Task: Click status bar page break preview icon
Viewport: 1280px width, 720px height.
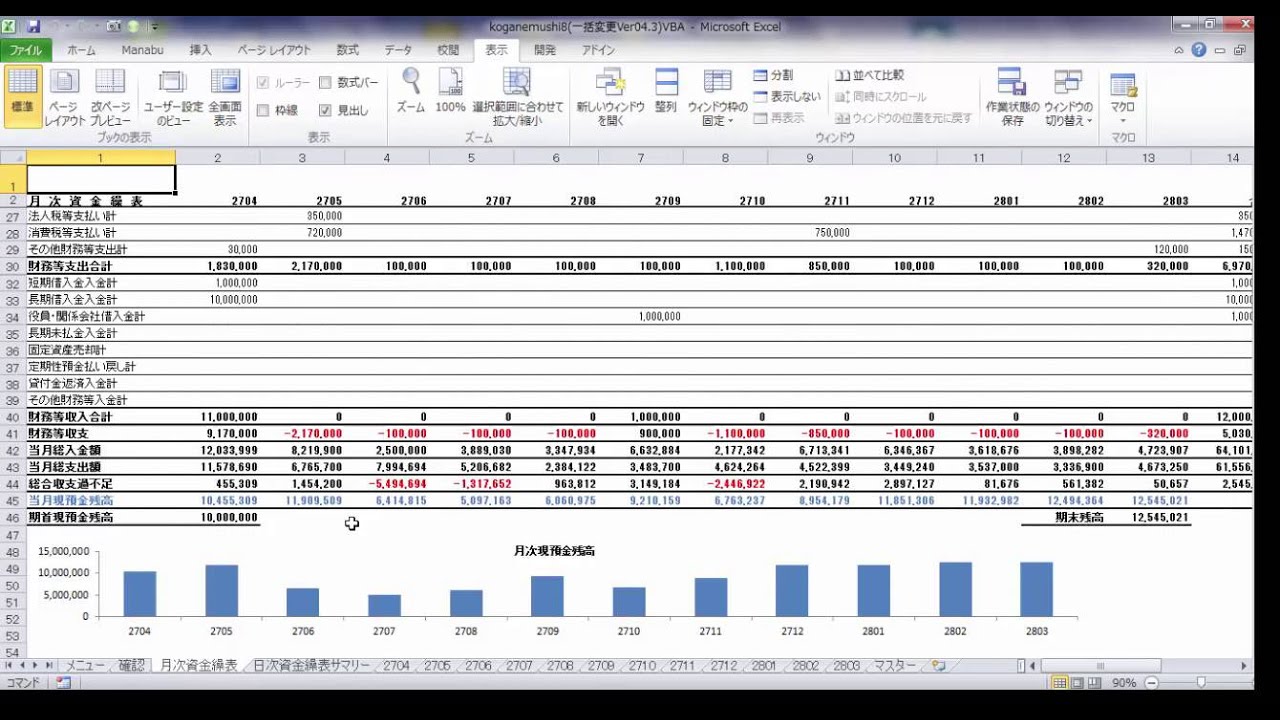Action: (x=1093, y=682)
